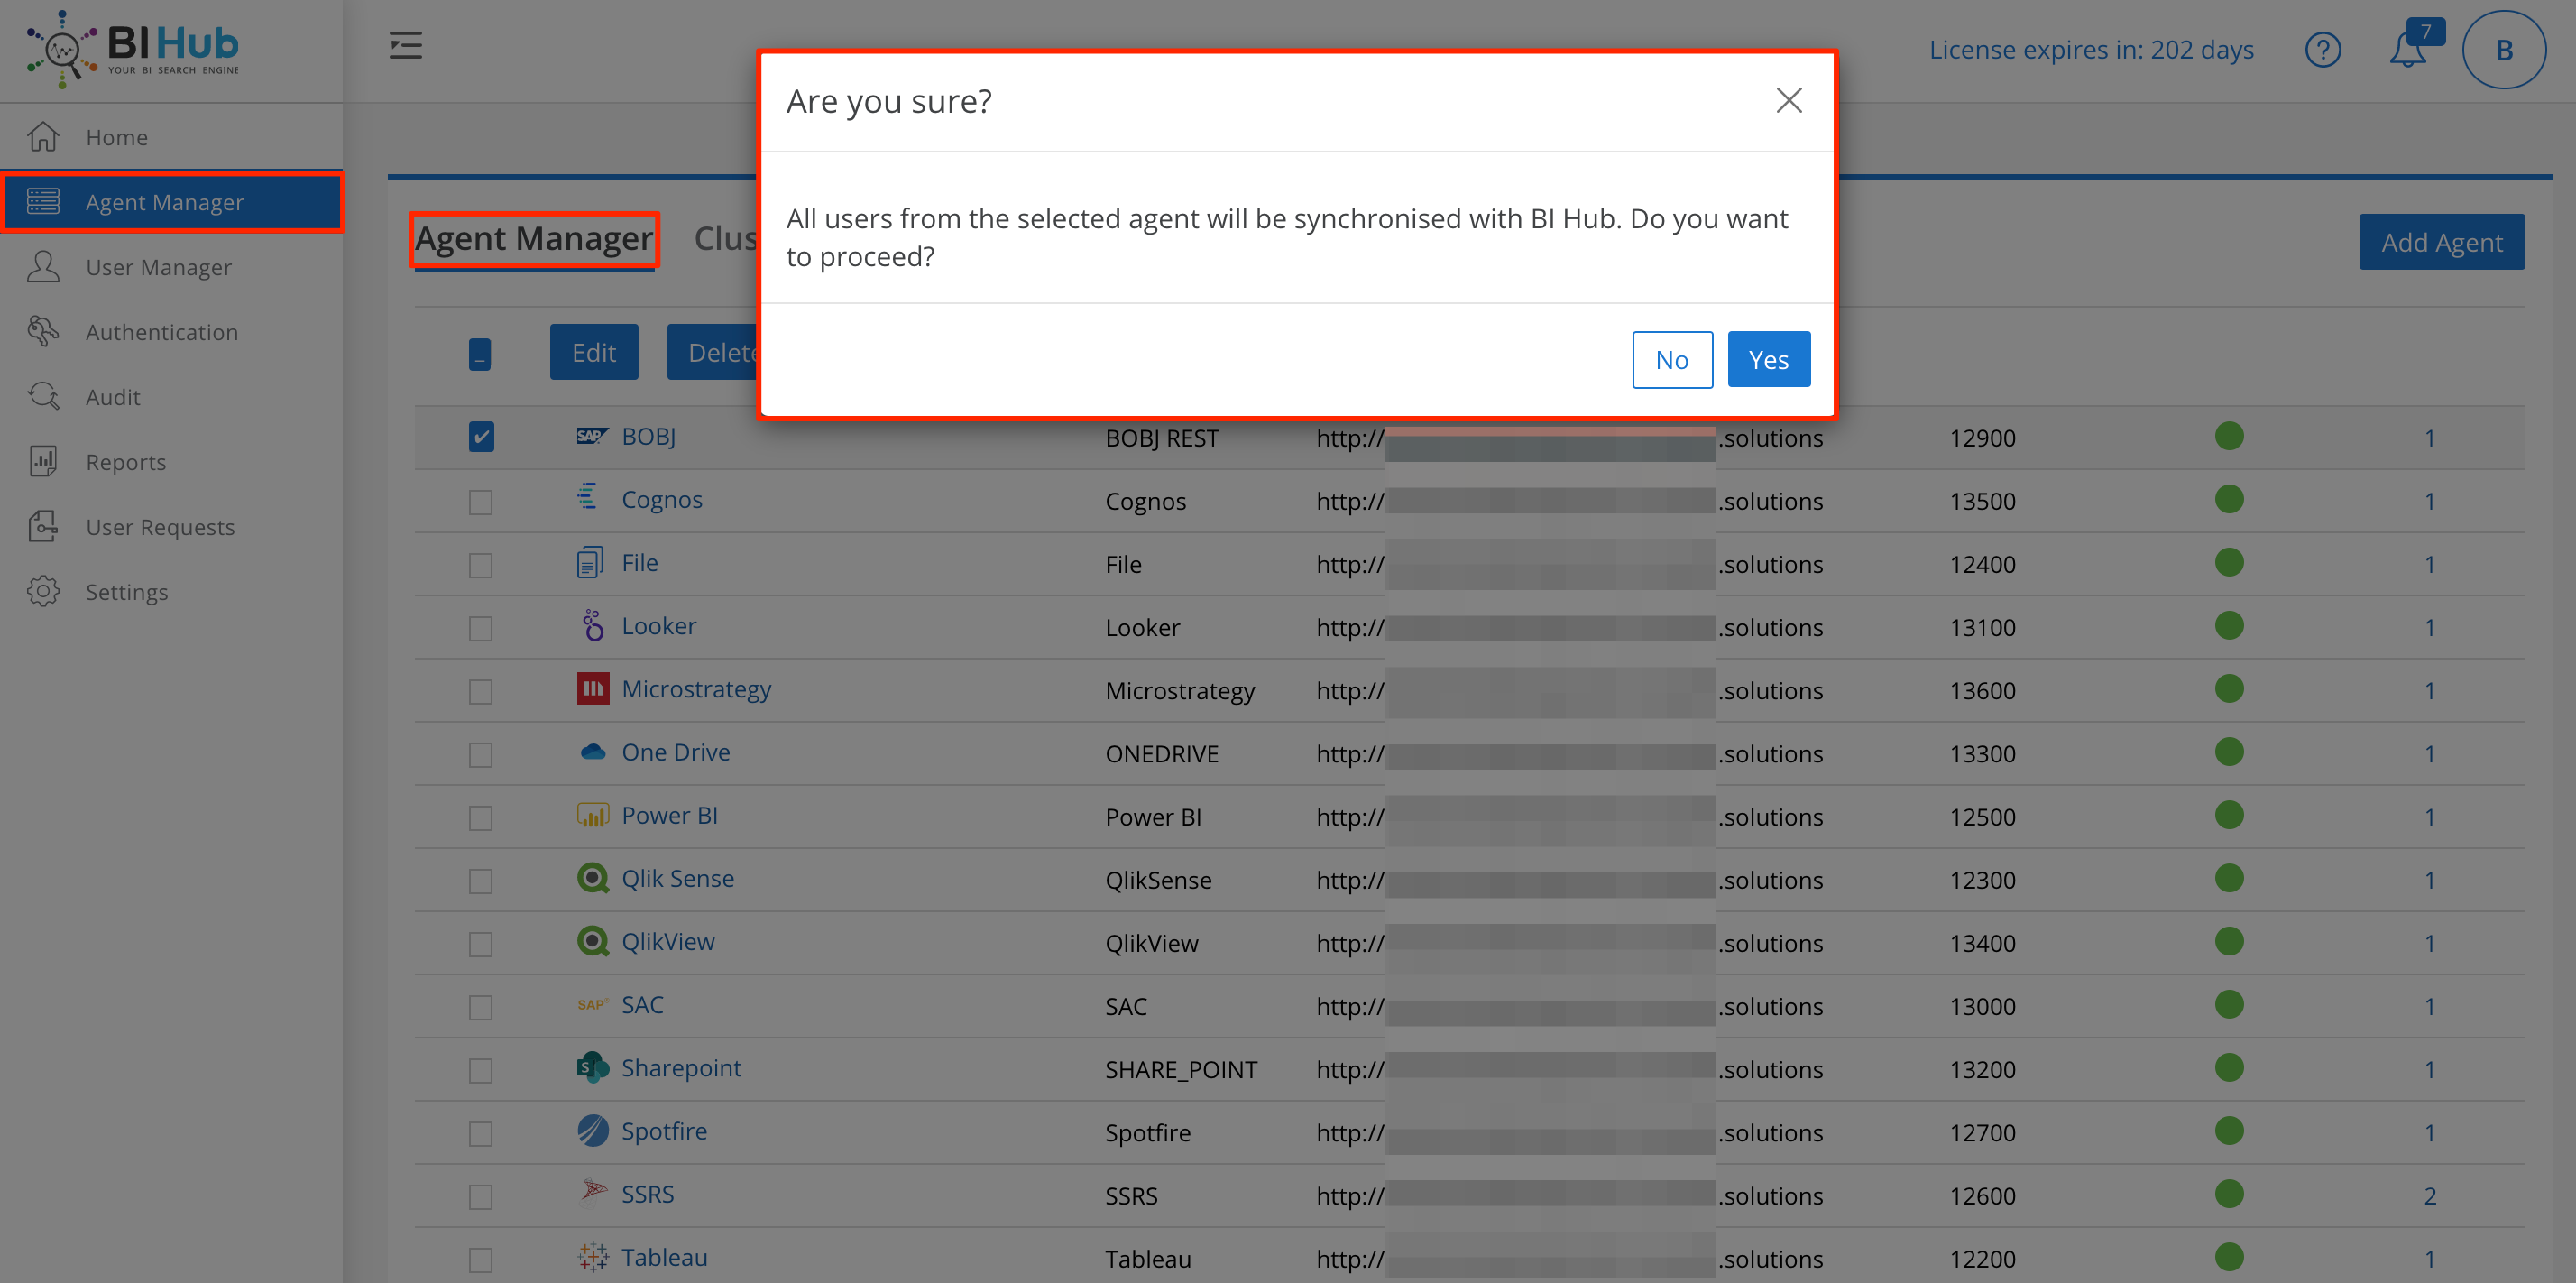
Task: Enable the File agent checkbox
Action: [480, 564]
